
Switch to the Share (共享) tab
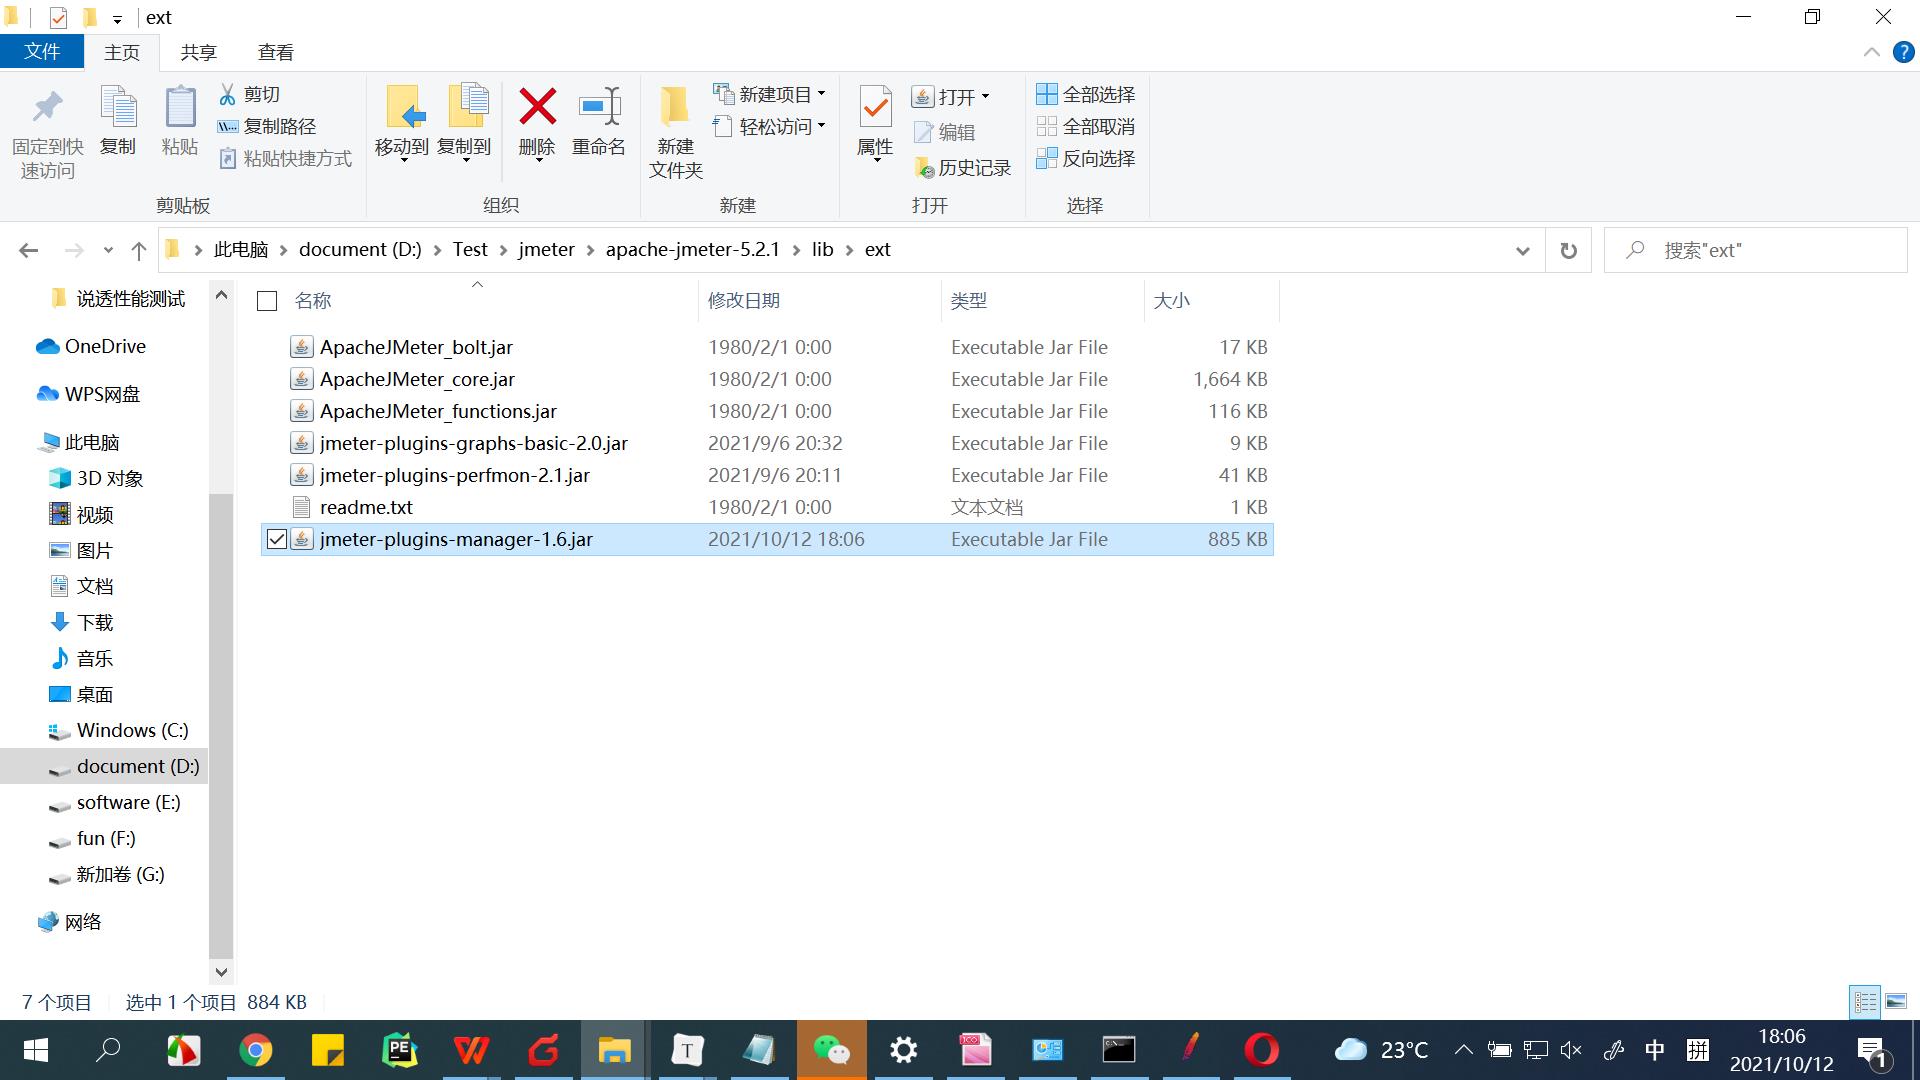click(198, 52)
